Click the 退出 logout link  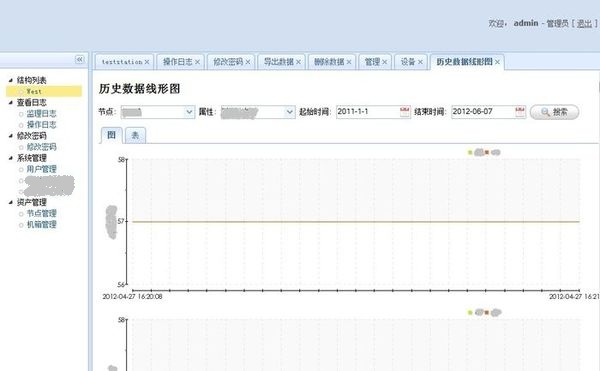(584, 24)
